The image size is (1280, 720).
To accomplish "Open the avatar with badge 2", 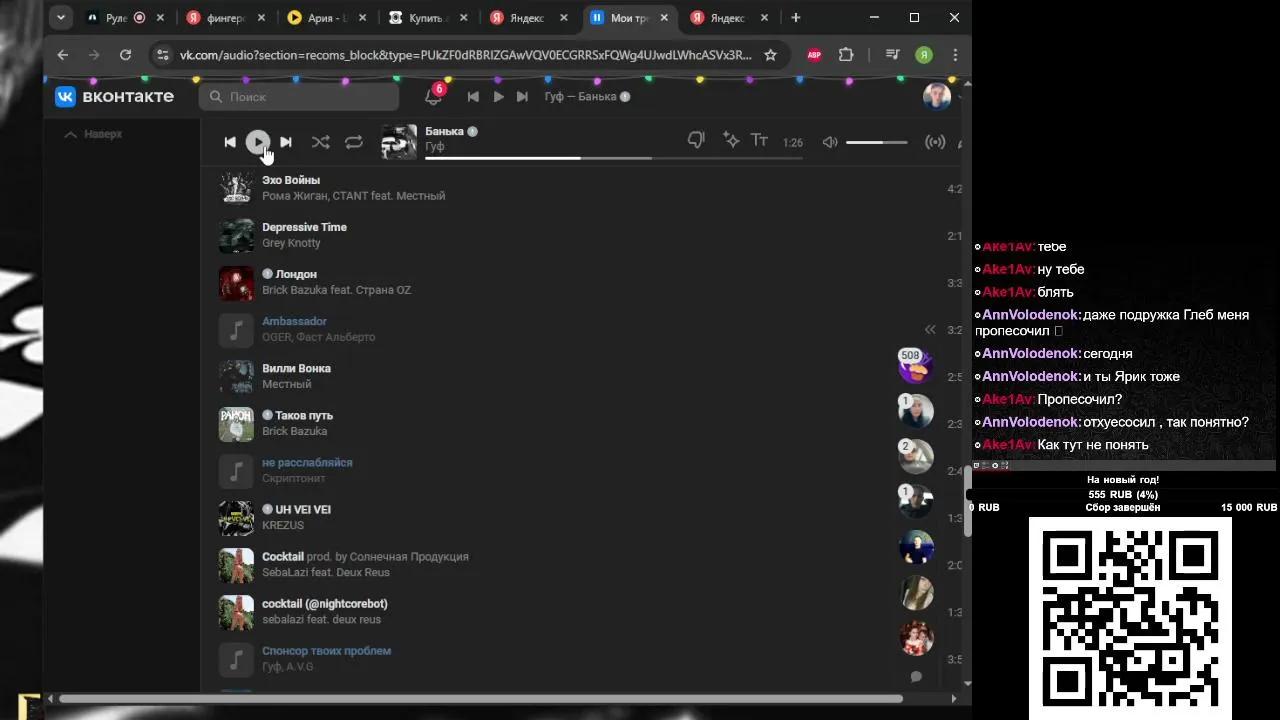I will click(x=915, y=455).
